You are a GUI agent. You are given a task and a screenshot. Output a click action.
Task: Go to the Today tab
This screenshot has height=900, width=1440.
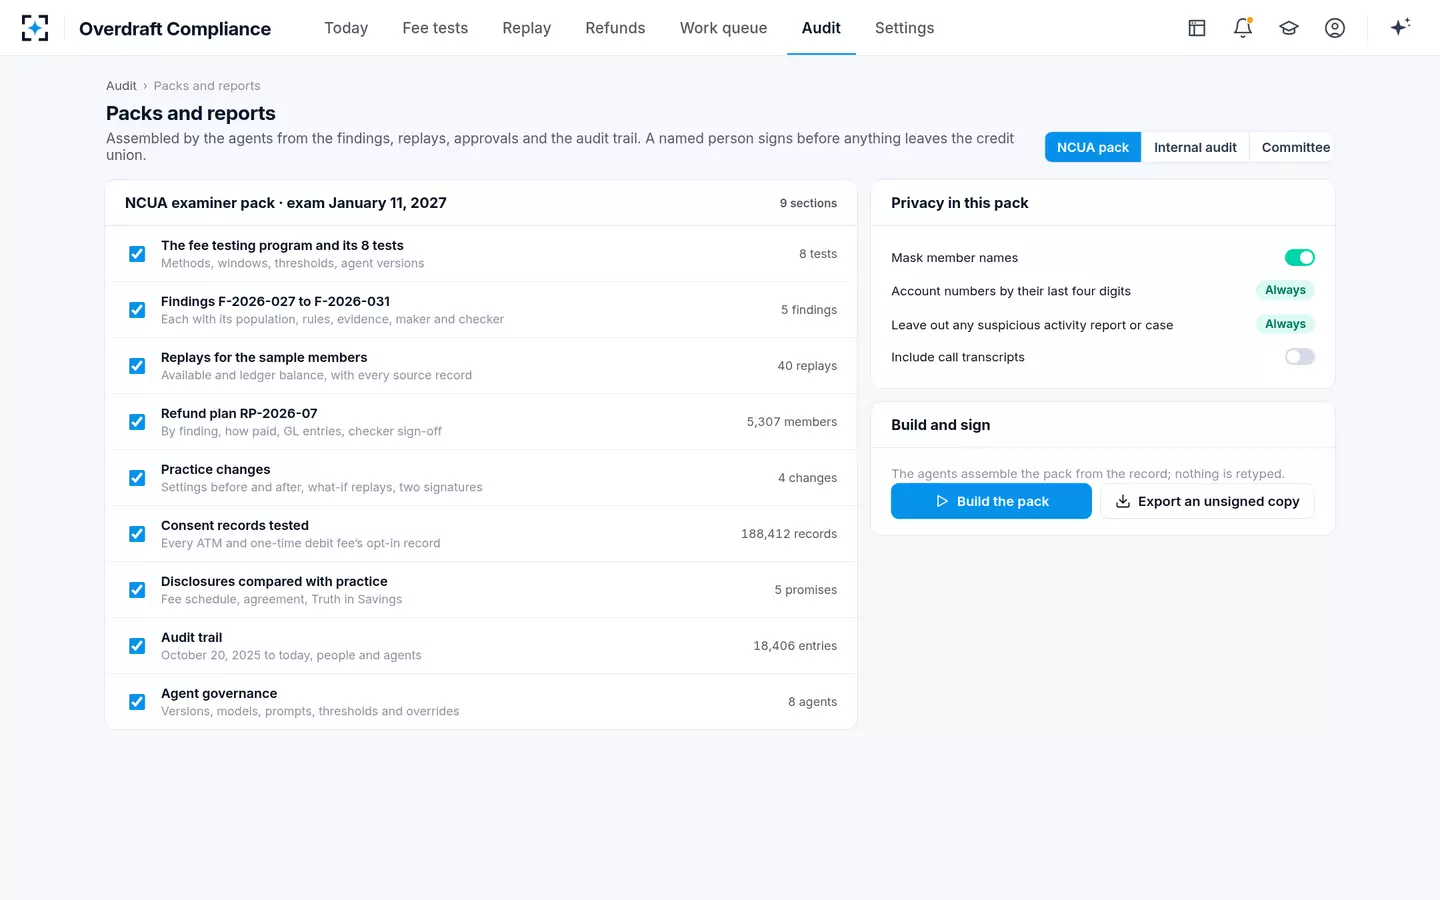pos(346,28)
